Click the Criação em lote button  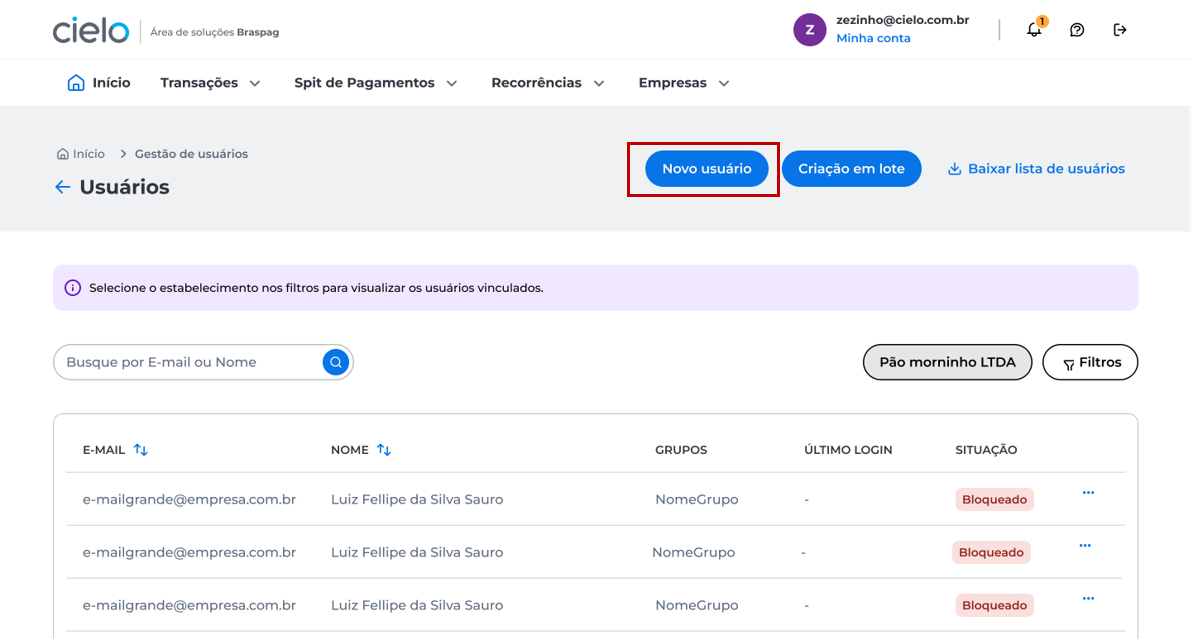click(851, 169)
